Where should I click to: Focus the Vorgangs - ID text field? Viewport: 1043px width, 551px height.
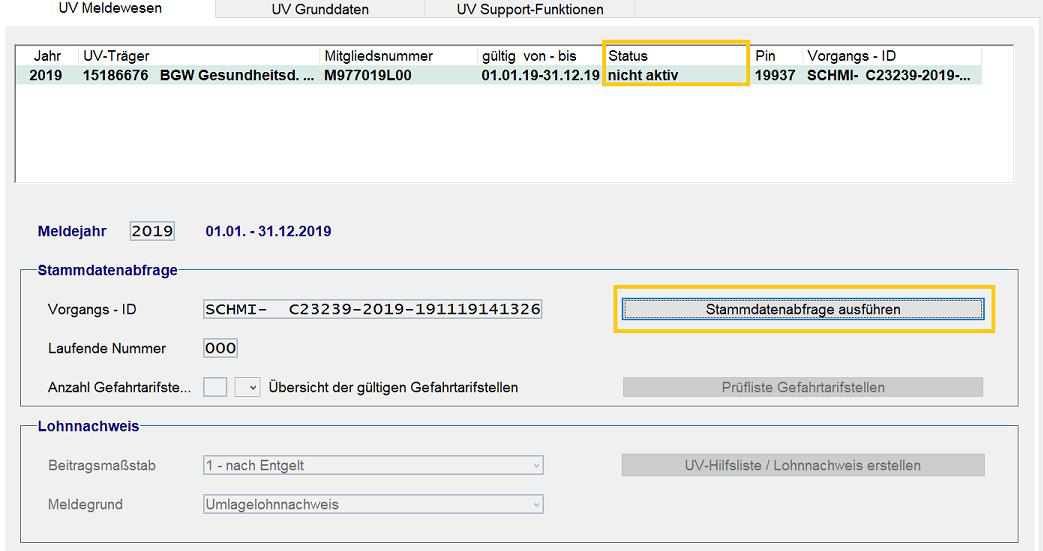pos(372,309)
